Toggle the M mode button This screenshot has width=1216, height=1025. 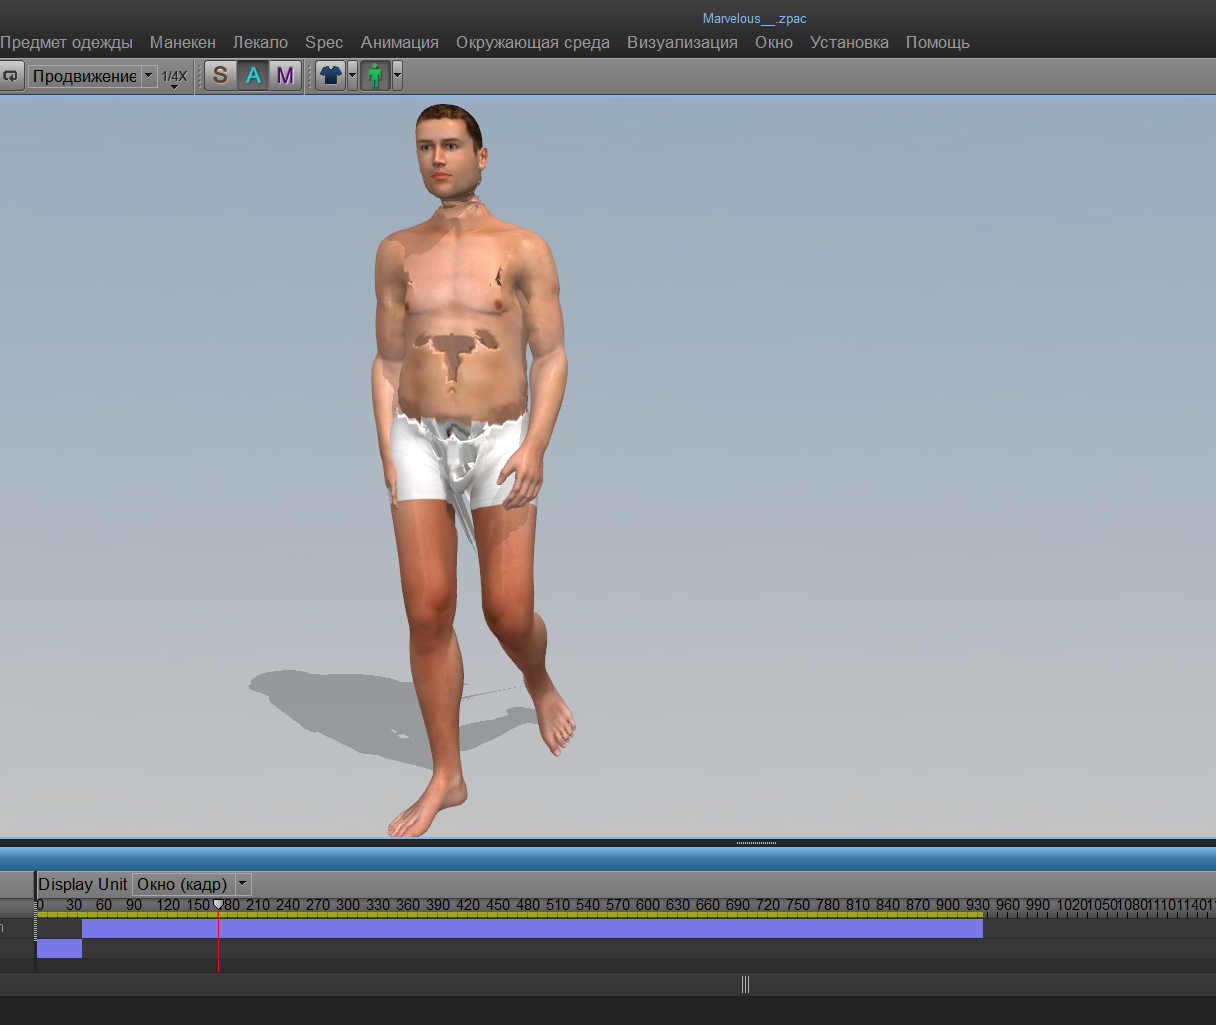[285, 76]
